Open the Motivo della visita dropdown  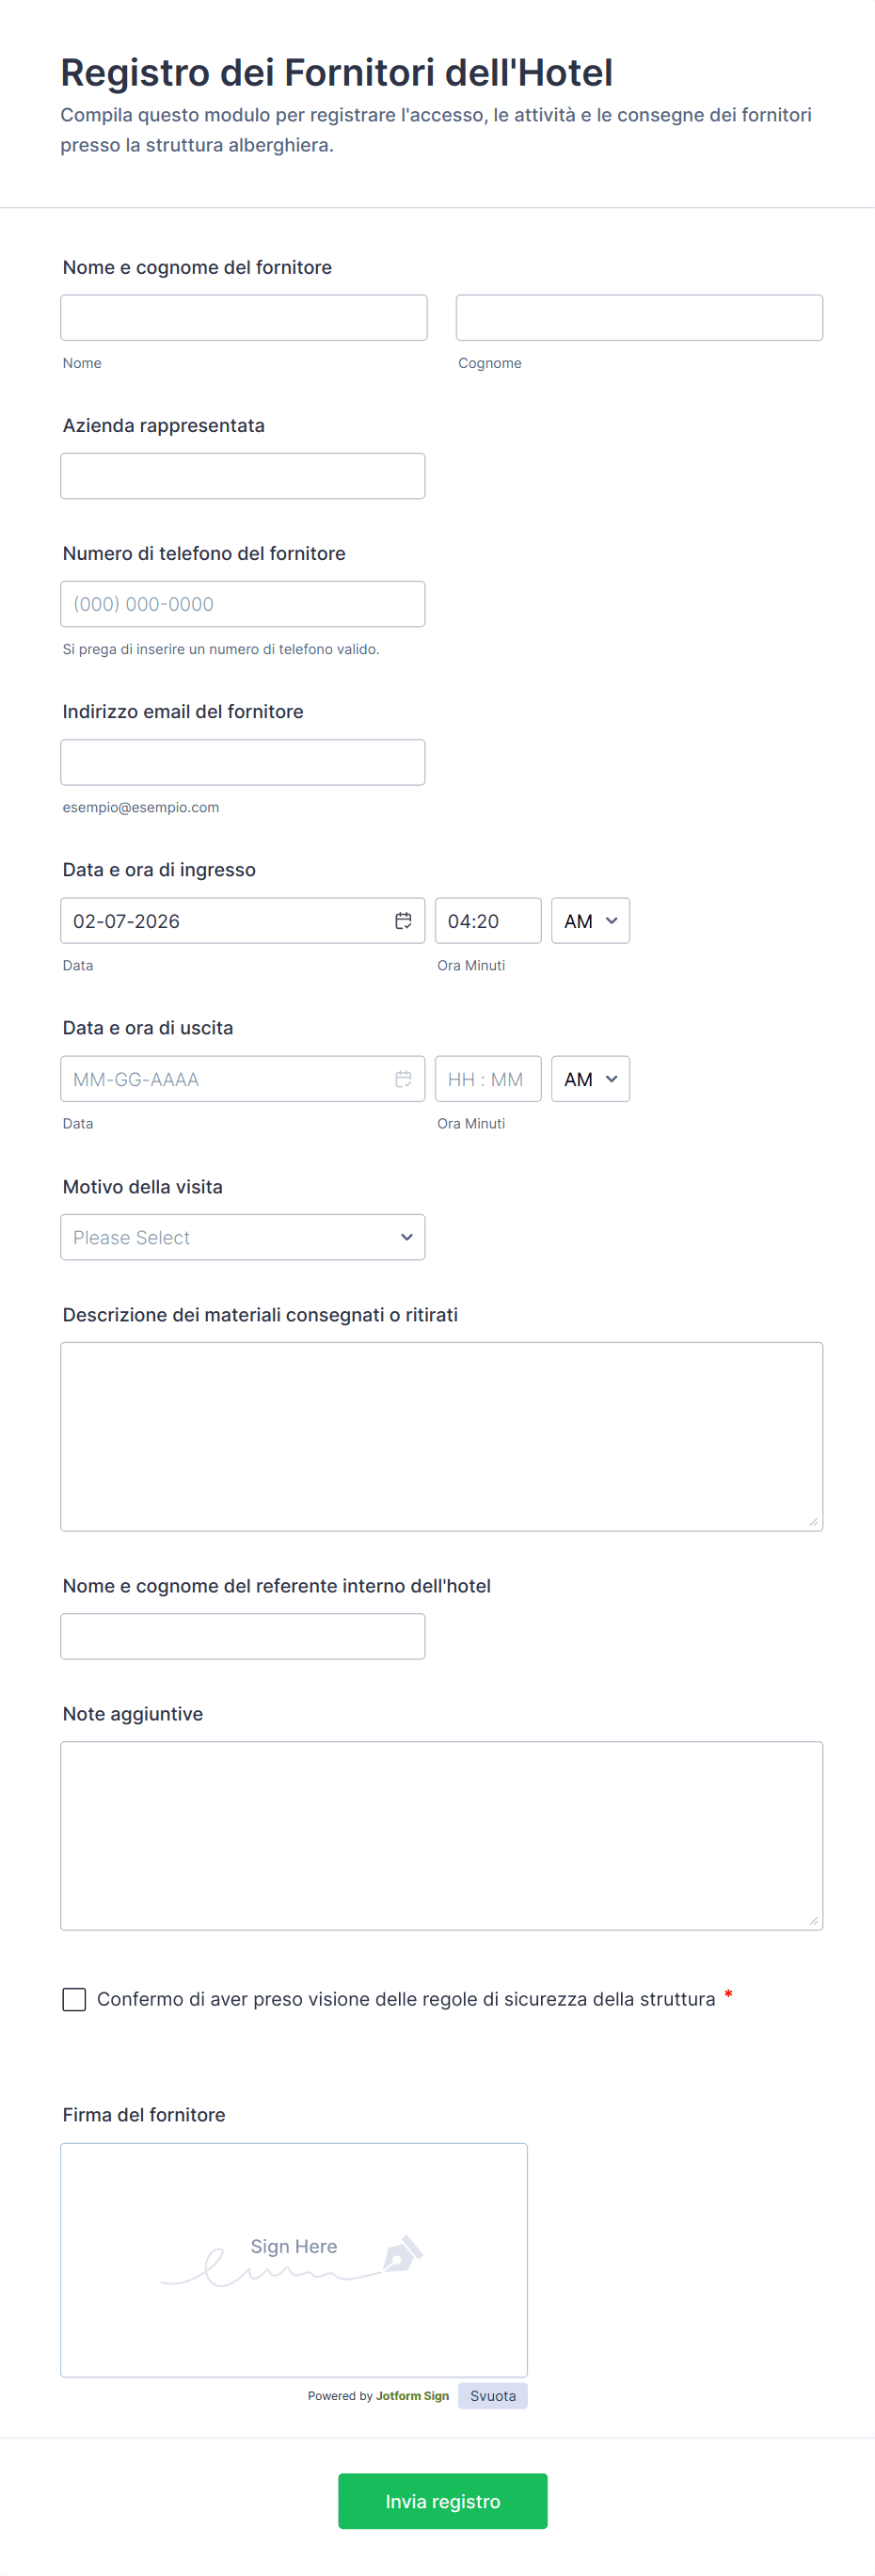tap(242, 1237)
